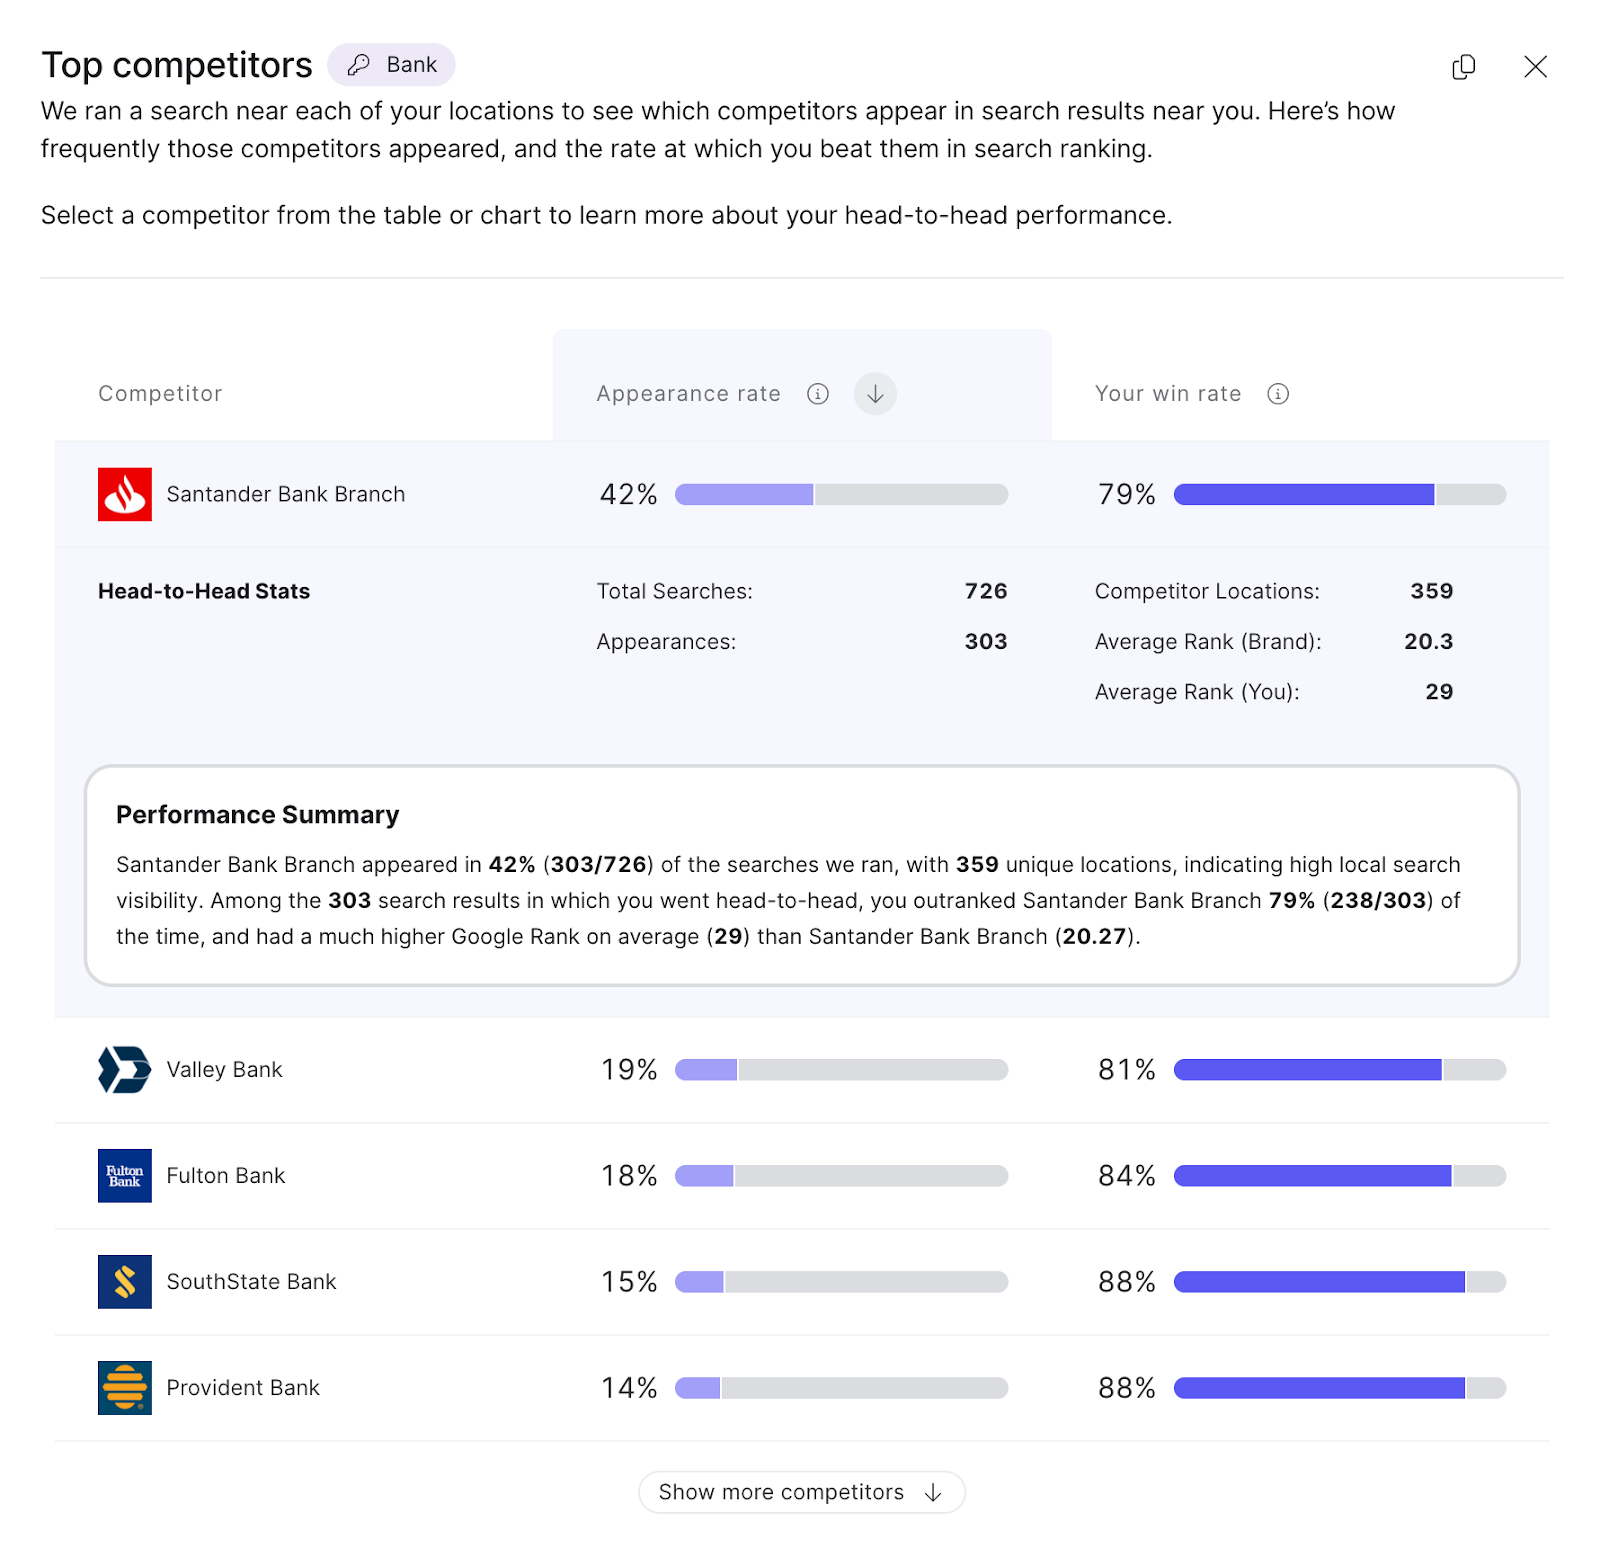The height and width of the screenshot is (1548, 1600).
Task: Open the Your win rate info icon
Action: tap(1278, 394)
